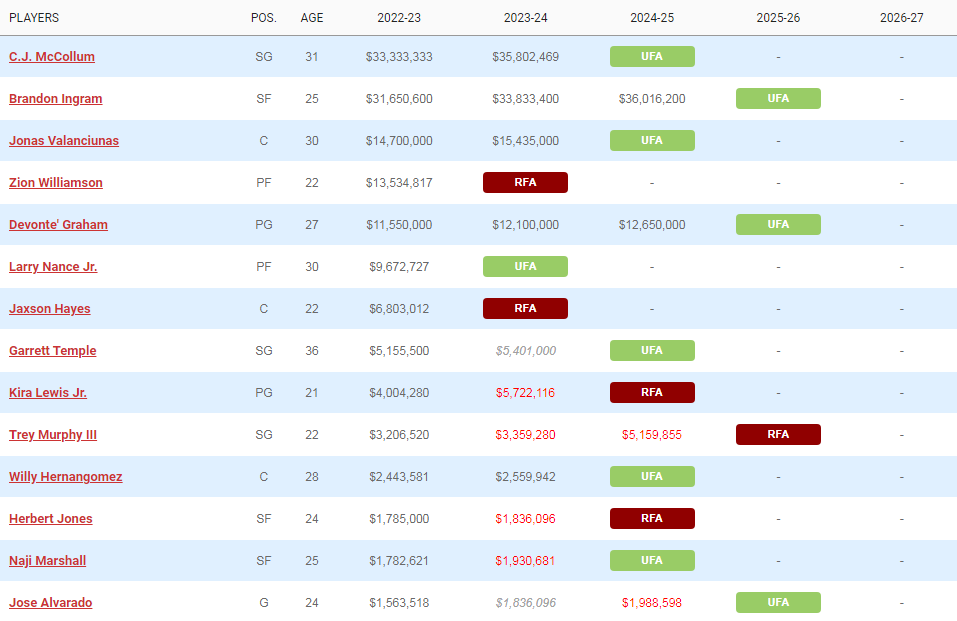Click Willy Hernangomez's UFA badge

point(652,477)
